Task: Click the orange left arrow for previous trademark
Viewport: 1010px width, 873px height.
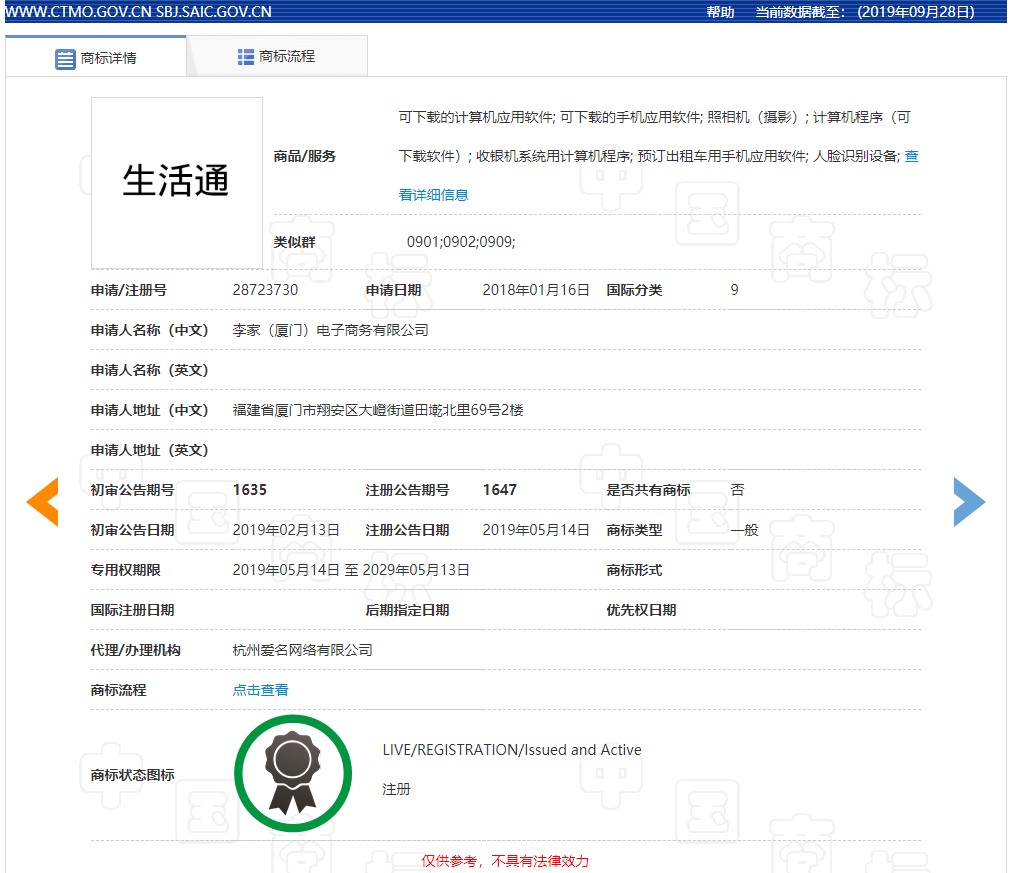Action: (x=42, y=502)
